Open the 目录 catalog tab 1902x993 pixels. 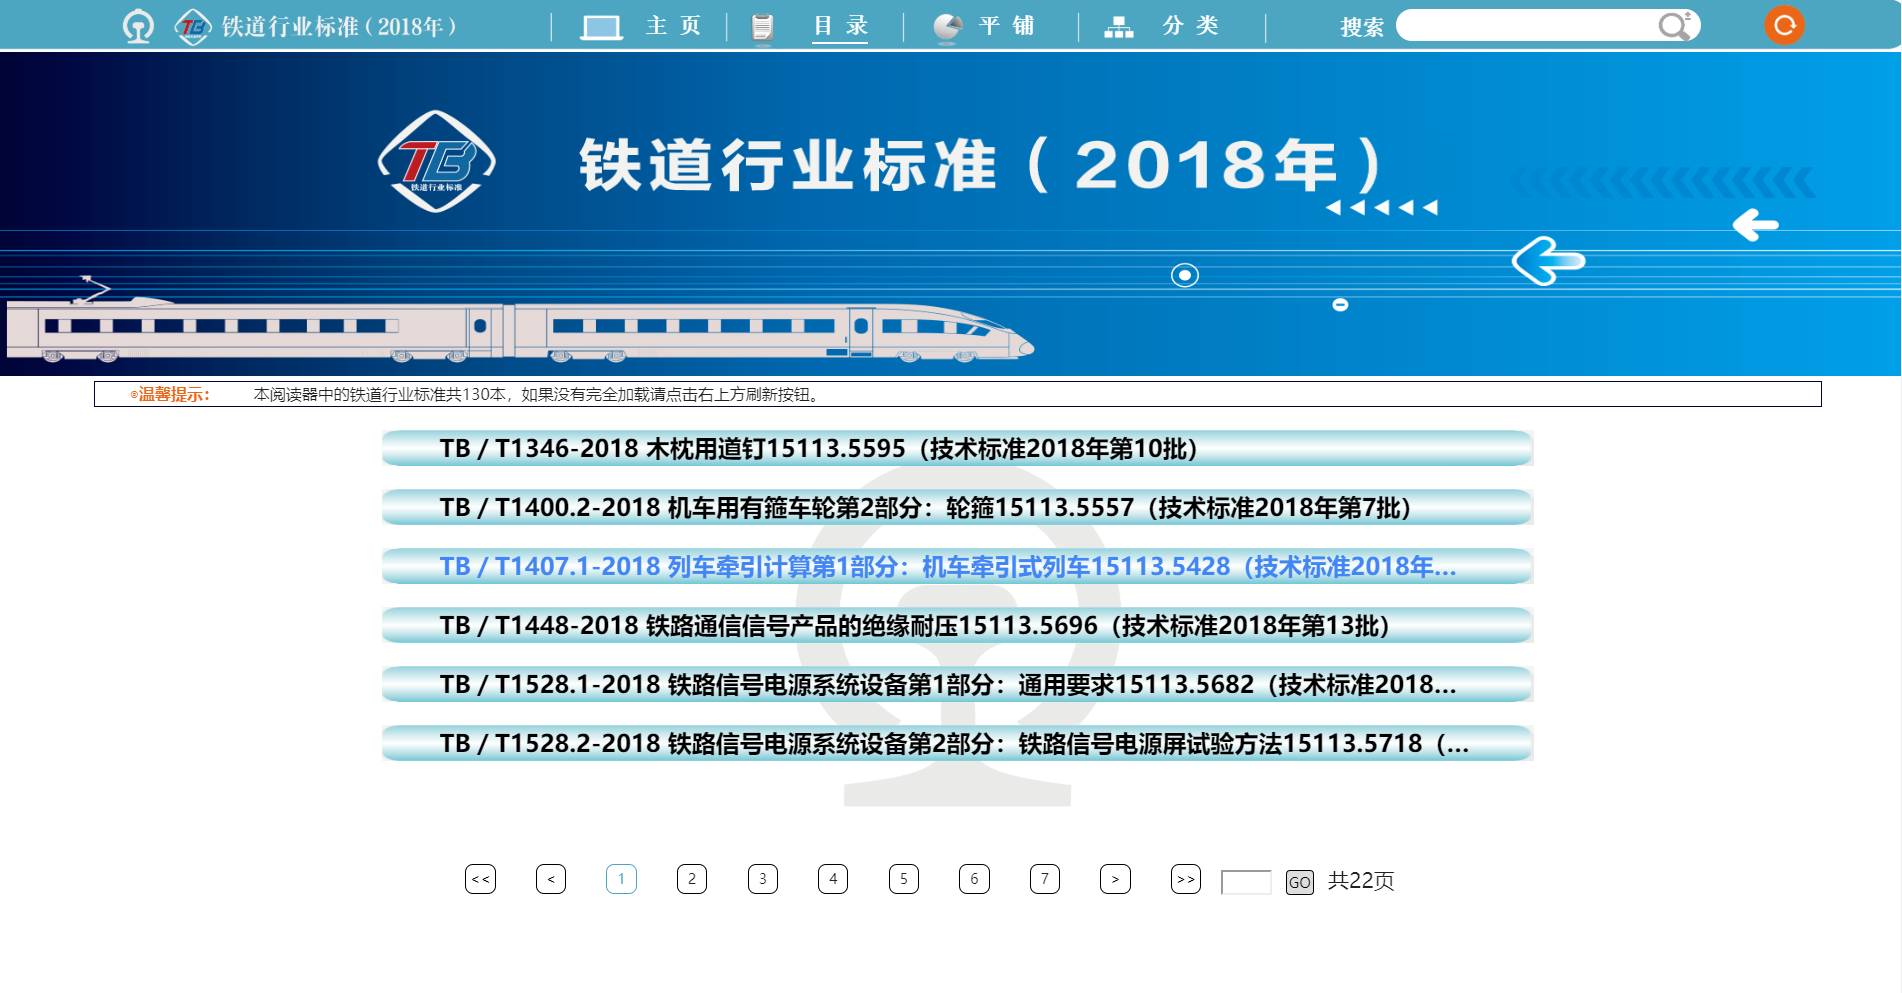[840, 26]
